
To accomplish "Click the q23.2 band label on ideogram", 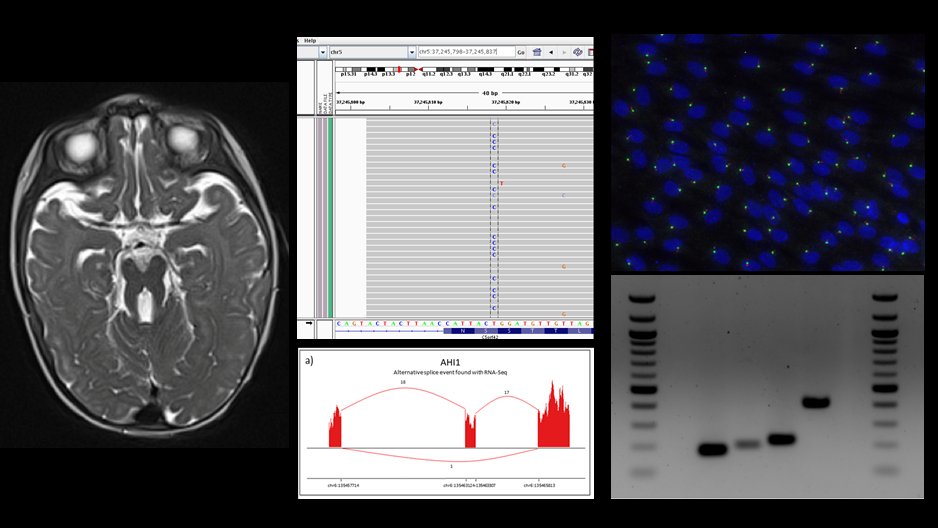I will pos(548,74).
